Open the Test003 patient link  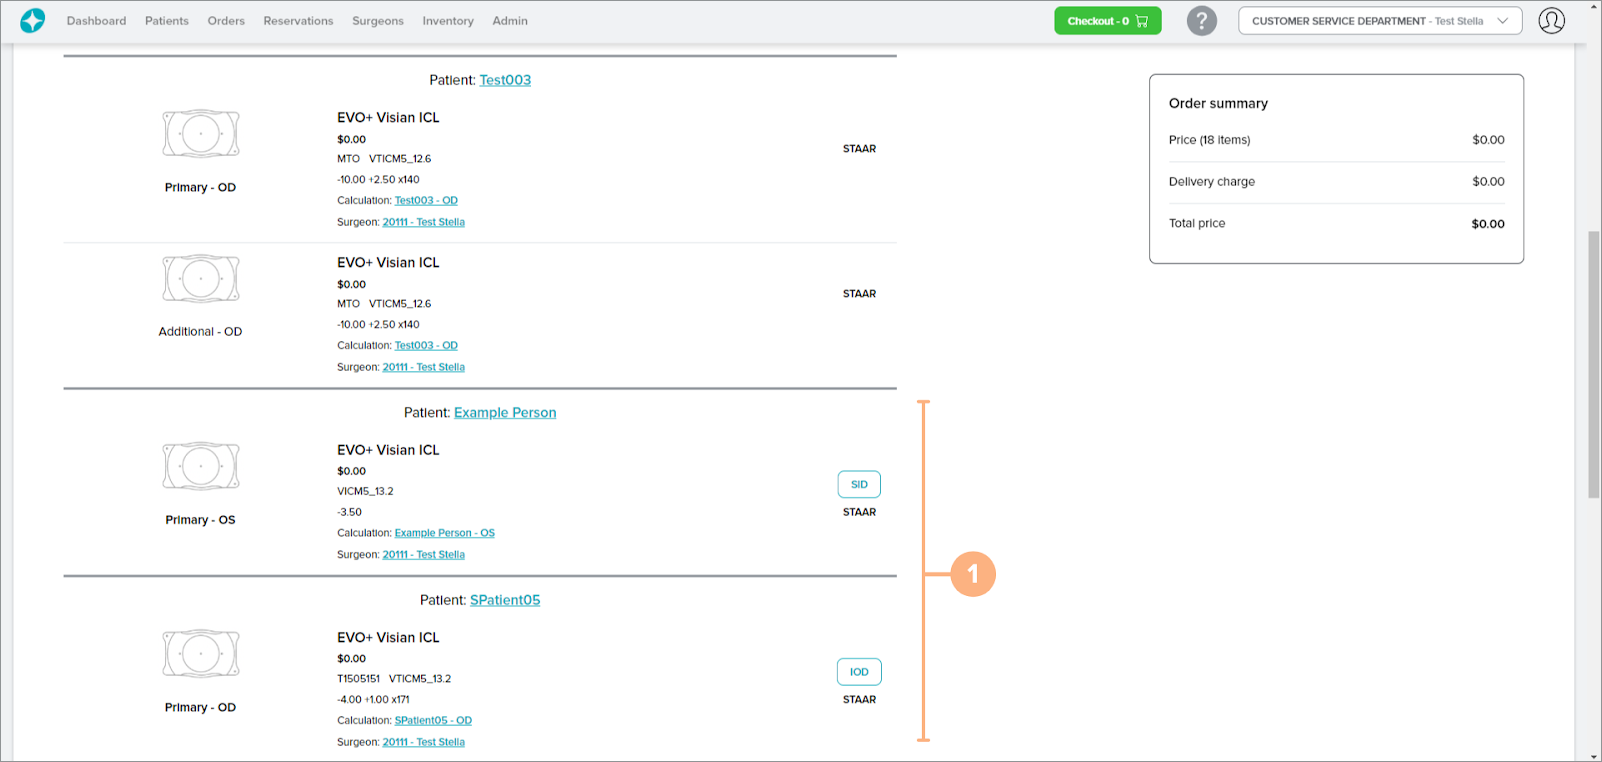tap(505, 80)
